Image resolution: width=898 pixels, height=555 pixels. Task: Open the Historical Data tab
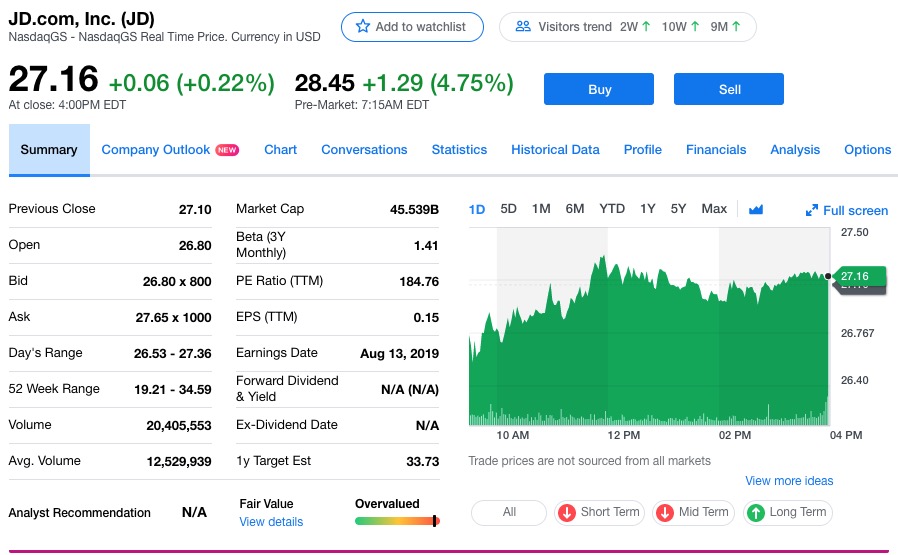[x=555, y=150]
